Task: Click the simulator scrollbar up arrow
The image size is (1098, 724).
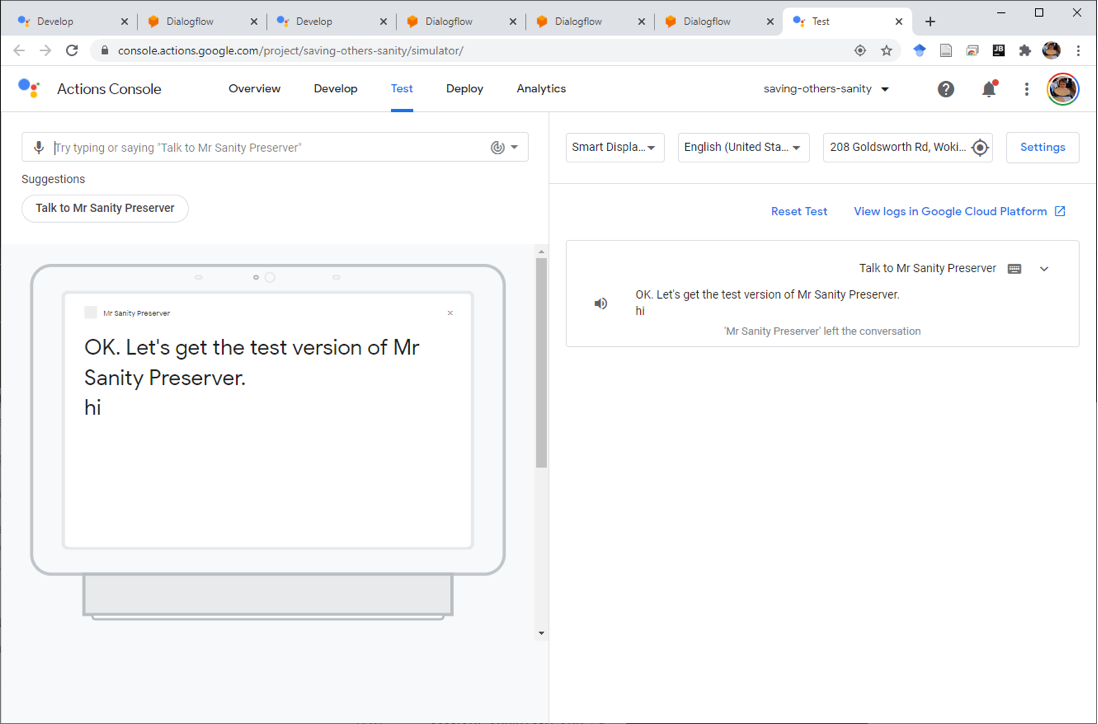Action: tap(541, 251)
